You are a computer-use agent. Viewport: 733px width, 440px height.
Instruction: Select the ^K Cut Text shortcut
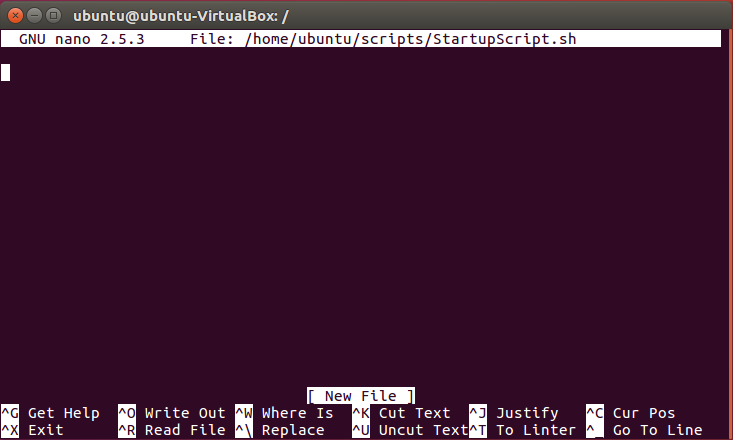pos(401,413)
